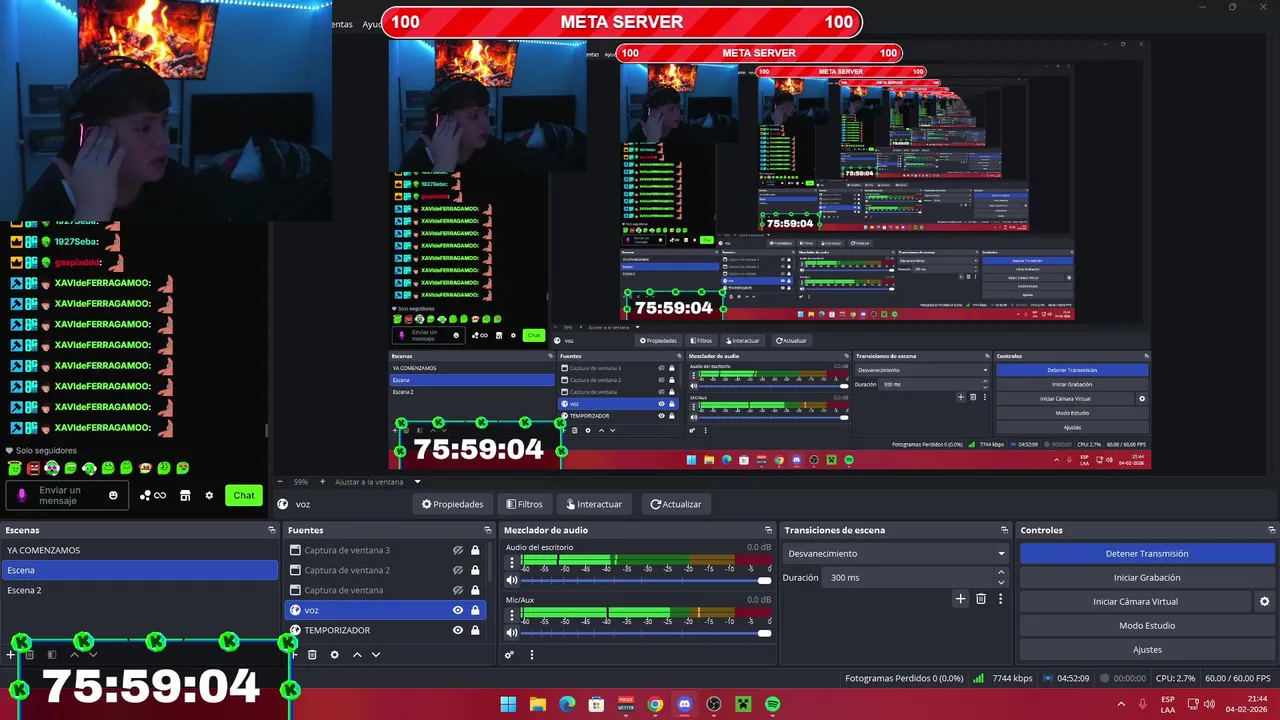This screenshot has height=720, width=1280.
Task: Hide the voz source
Action: pyautogui.click(x=458, y=610)
